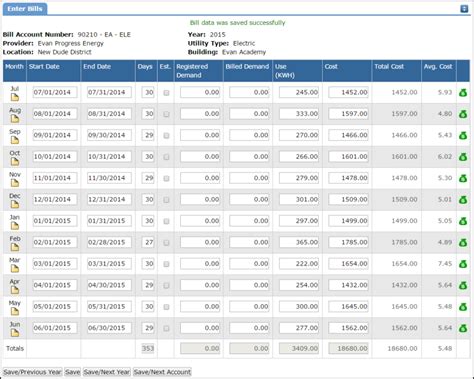Image resolution: width=474 pixels, height=379 pixels.
Task: Open the note icon for Sep
Action: pyautogui.click(x=15, y=140)
